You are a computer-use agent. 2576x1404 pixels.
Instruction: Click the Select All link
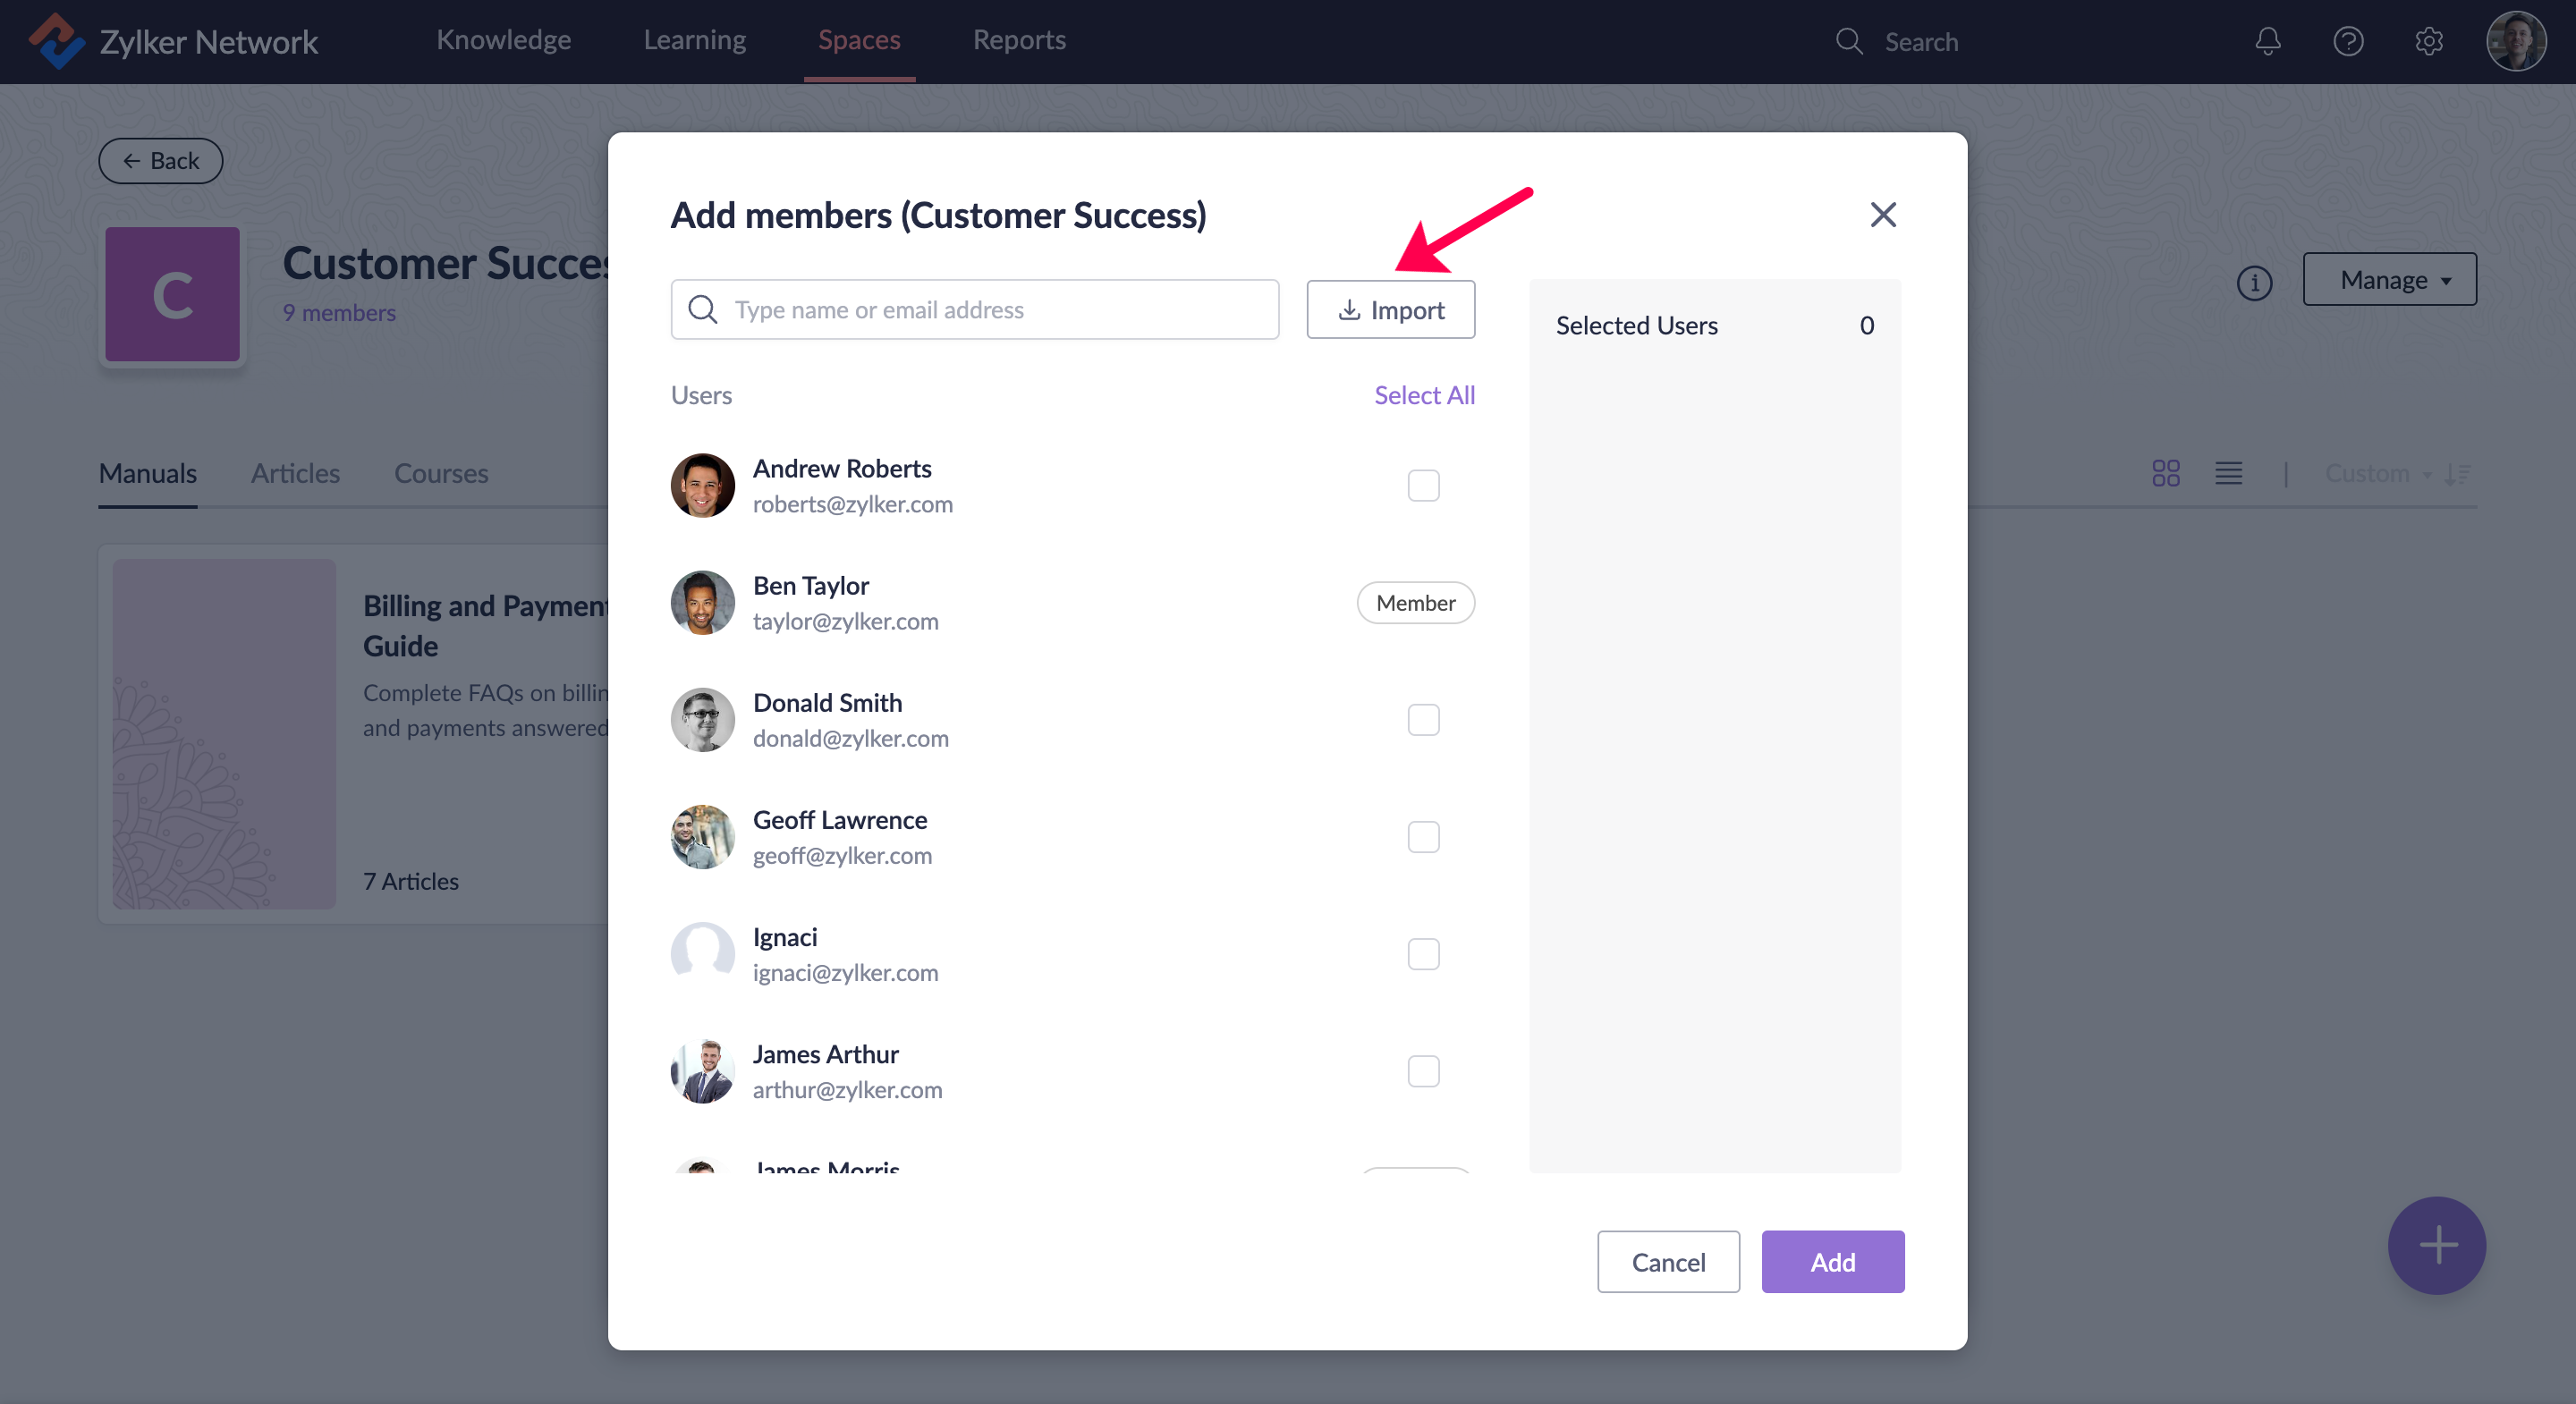click(x=1424, y=395)
